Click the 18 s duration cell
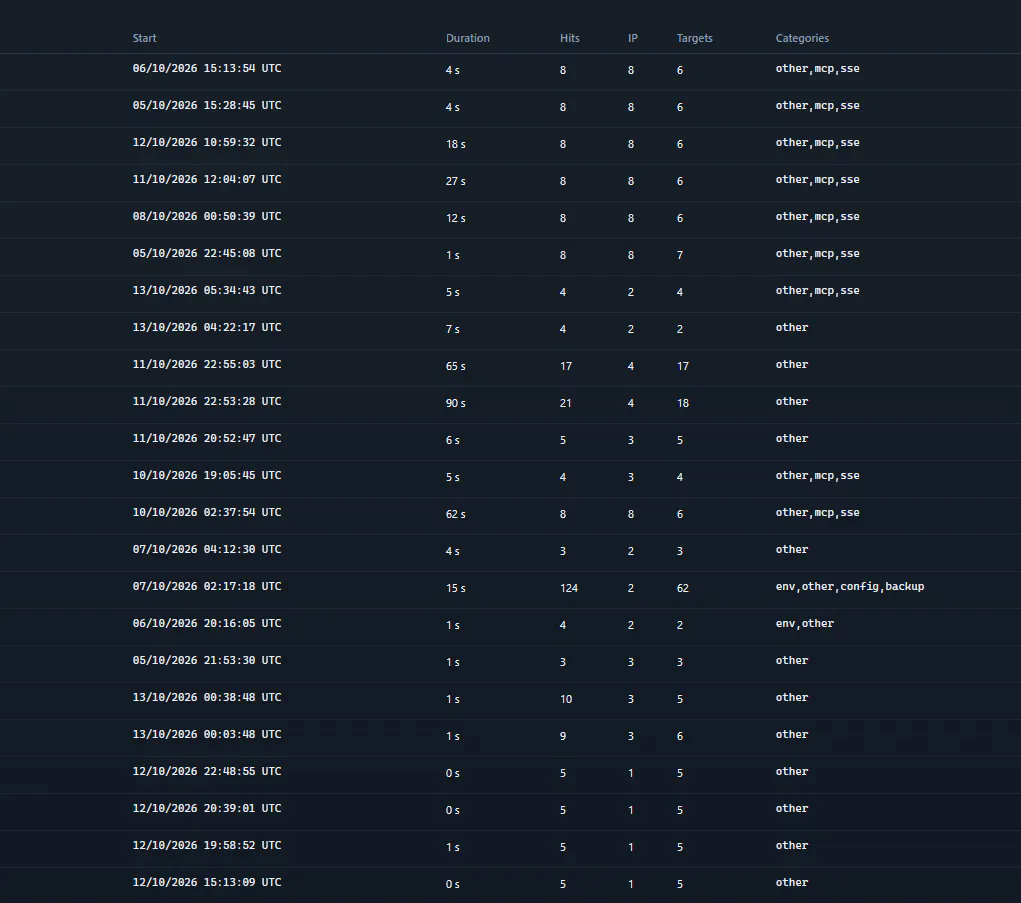The image size is (1021, 903). [456, 145]
